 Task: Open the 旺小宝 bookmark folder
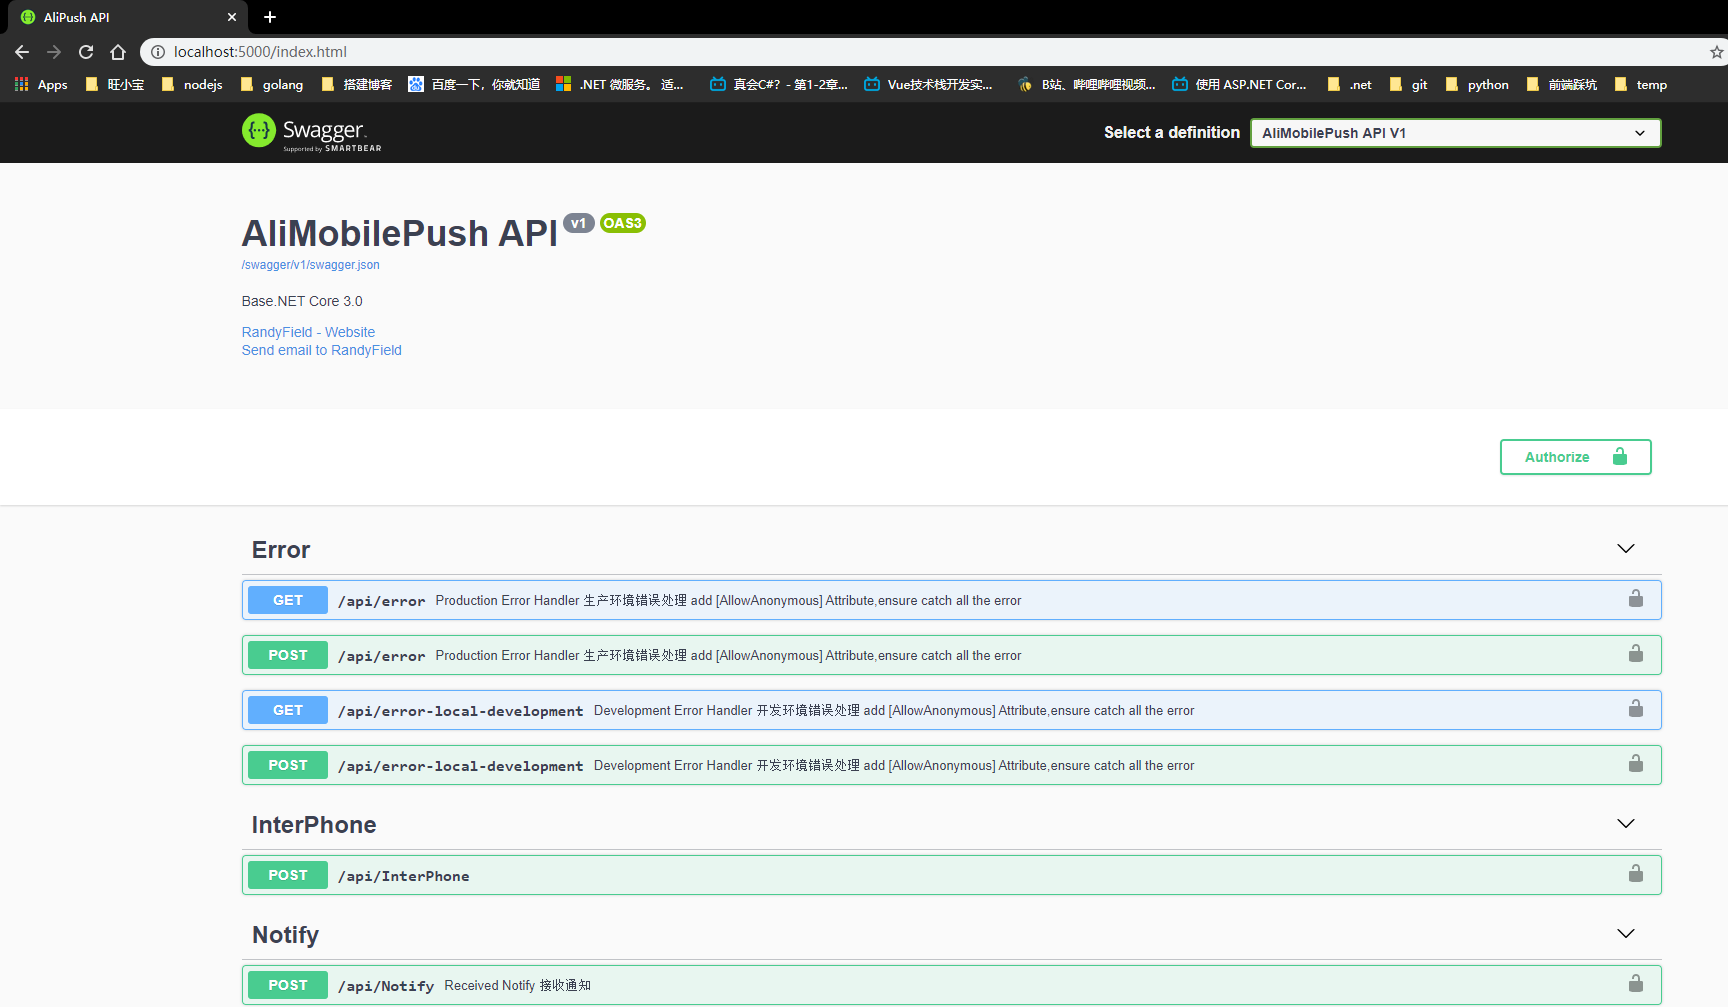(x=115, y=85)
